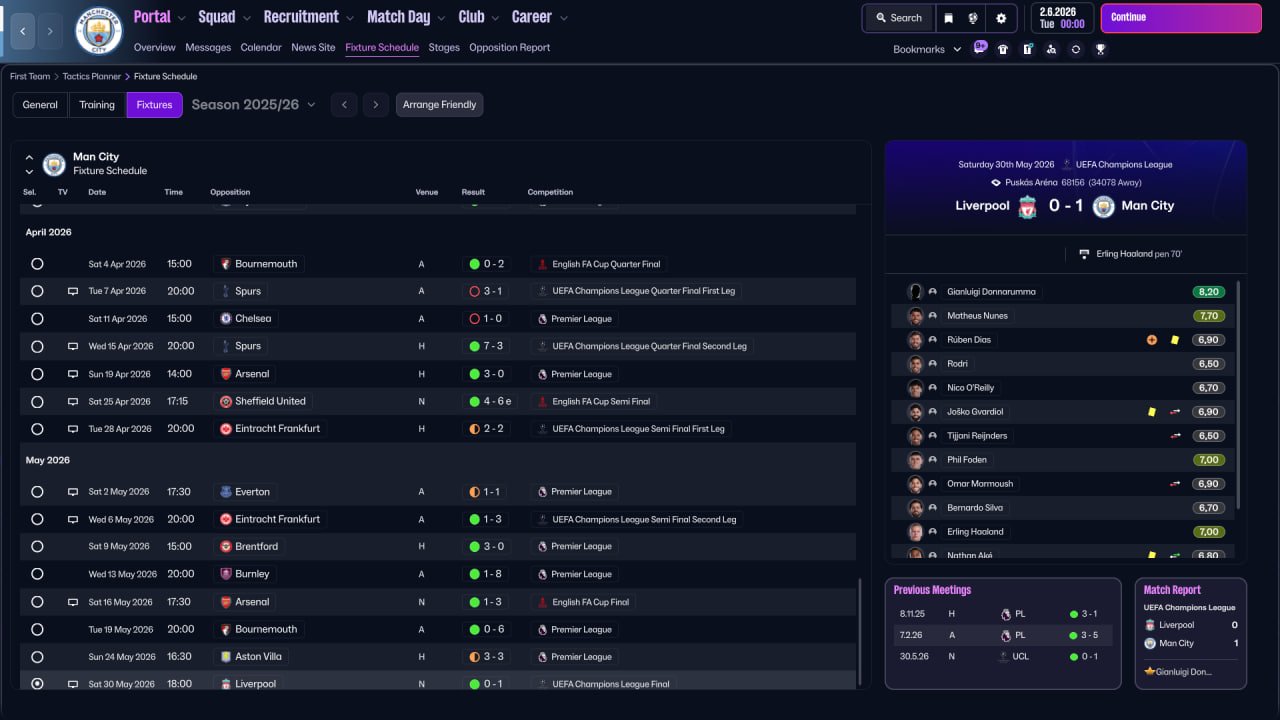Image resolution: width=1280 pixels, height=720 pixels.
Task: Go to next season arrow
Action: coord(376,105)
